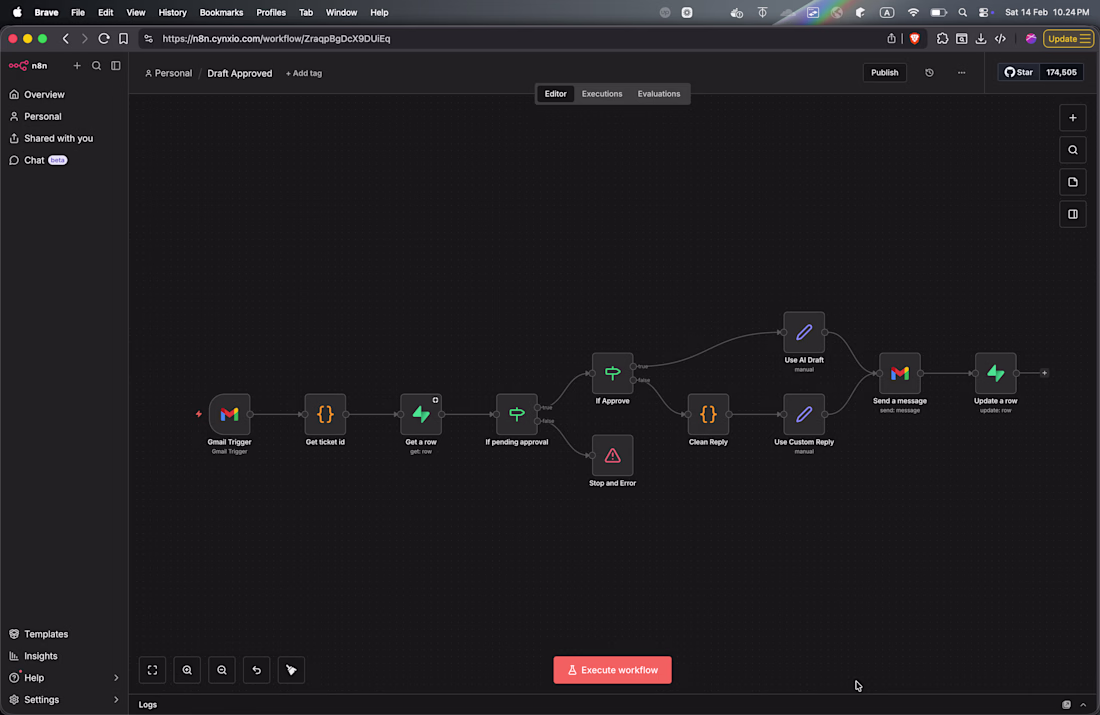
Task: Click Add tag link
Action: click(304, 73)
